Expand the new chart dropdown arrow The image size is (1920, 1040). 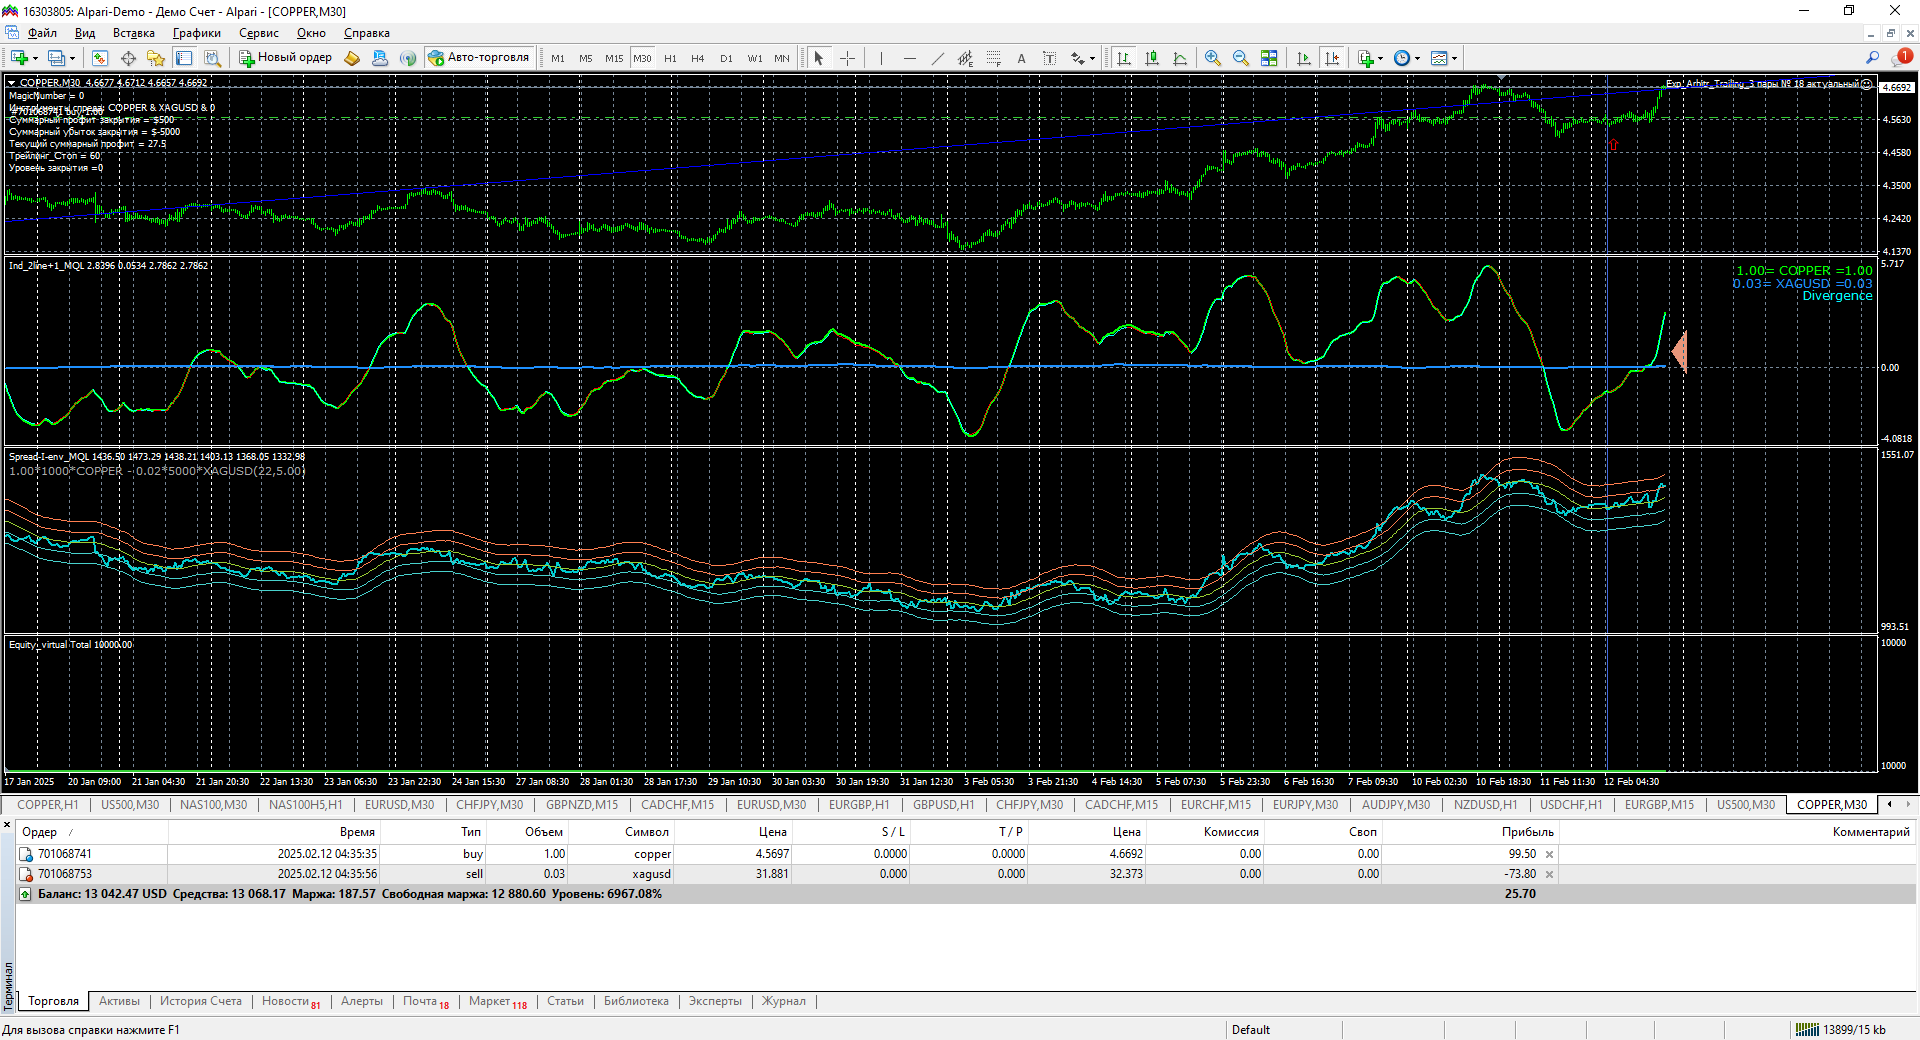36,58
